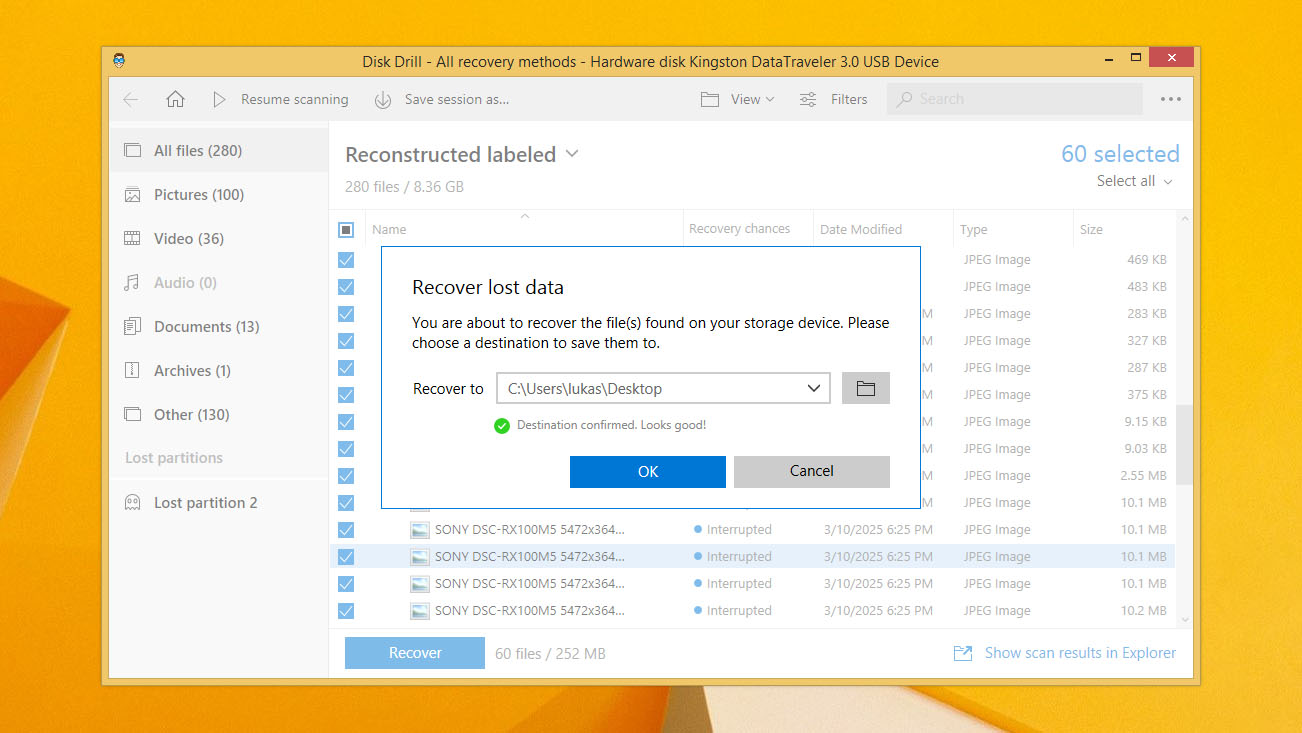Screen dimensions: 1302x733
Task: Confirm recovery by clicking OK
Action: pos(647,471)
